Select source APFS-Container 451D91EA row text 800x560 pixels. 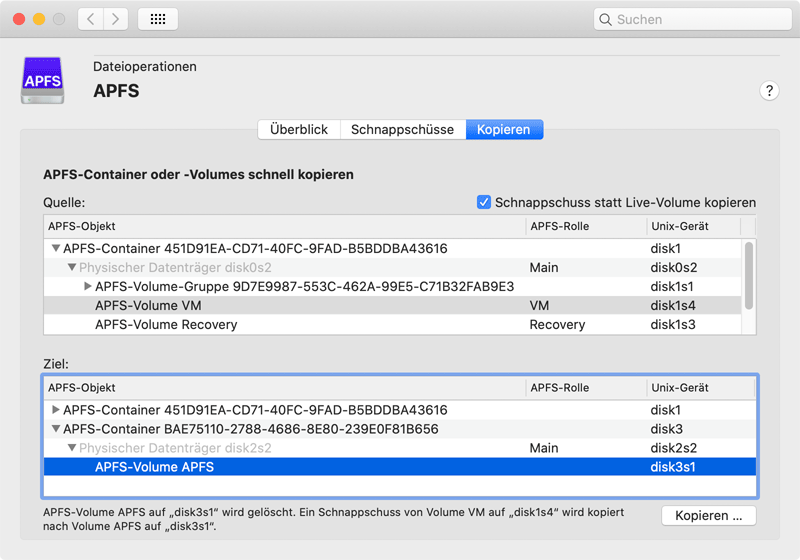tap(255, 248)
